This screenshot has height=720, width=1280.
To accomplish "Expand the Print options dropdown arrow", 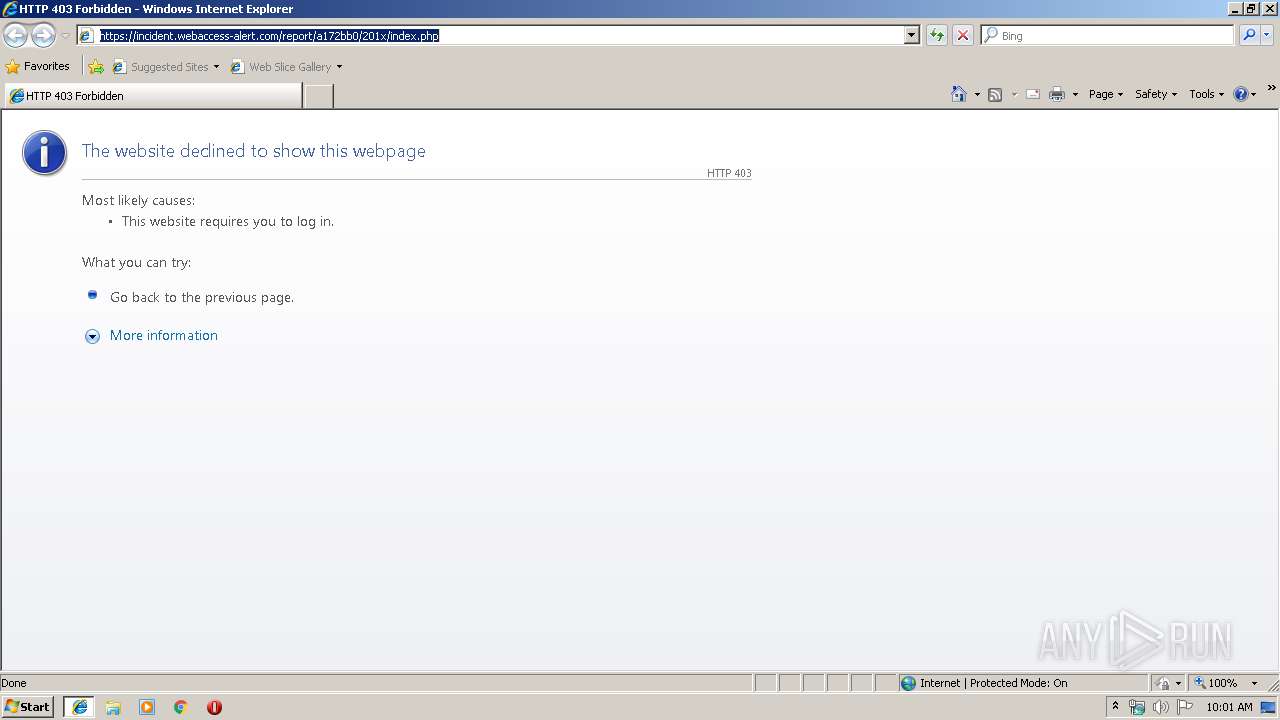I will (1075, 94).
